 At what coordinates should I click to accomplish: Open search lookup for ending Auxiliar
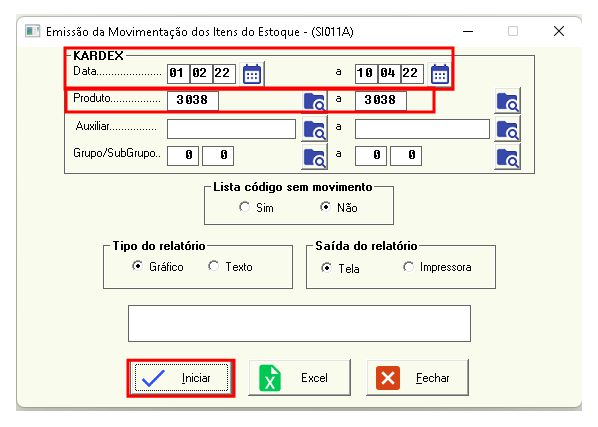(508, 129)
